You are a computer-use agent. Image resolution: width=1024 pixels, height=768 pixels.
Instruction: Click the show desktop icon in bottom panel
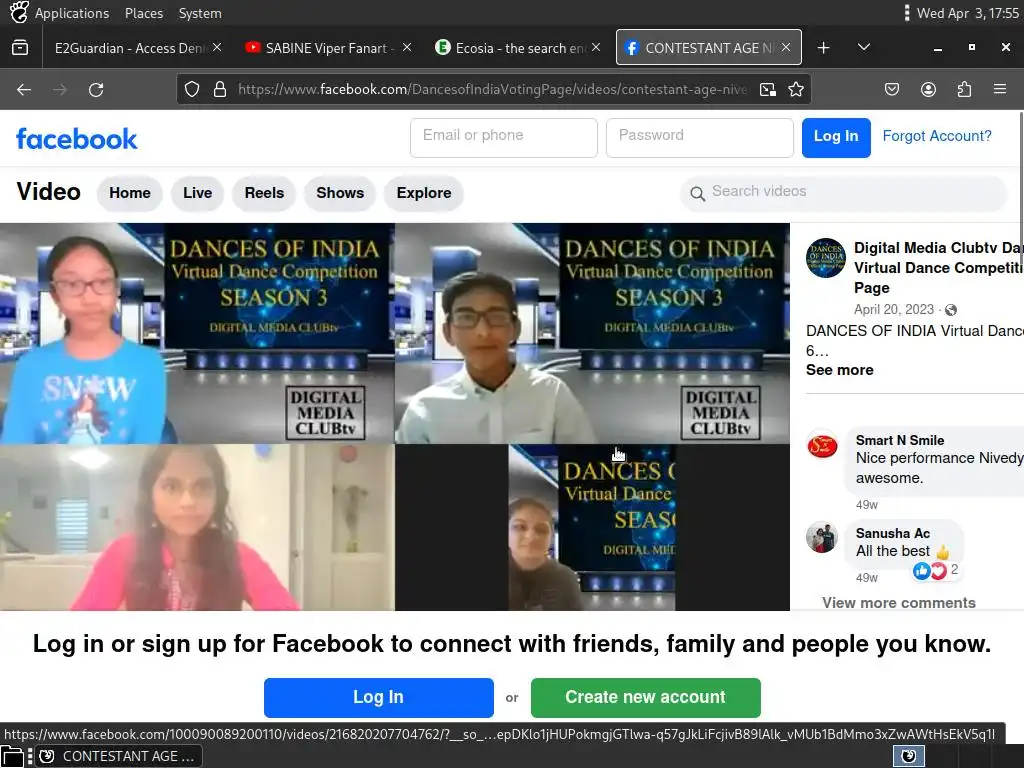[12, 756]
